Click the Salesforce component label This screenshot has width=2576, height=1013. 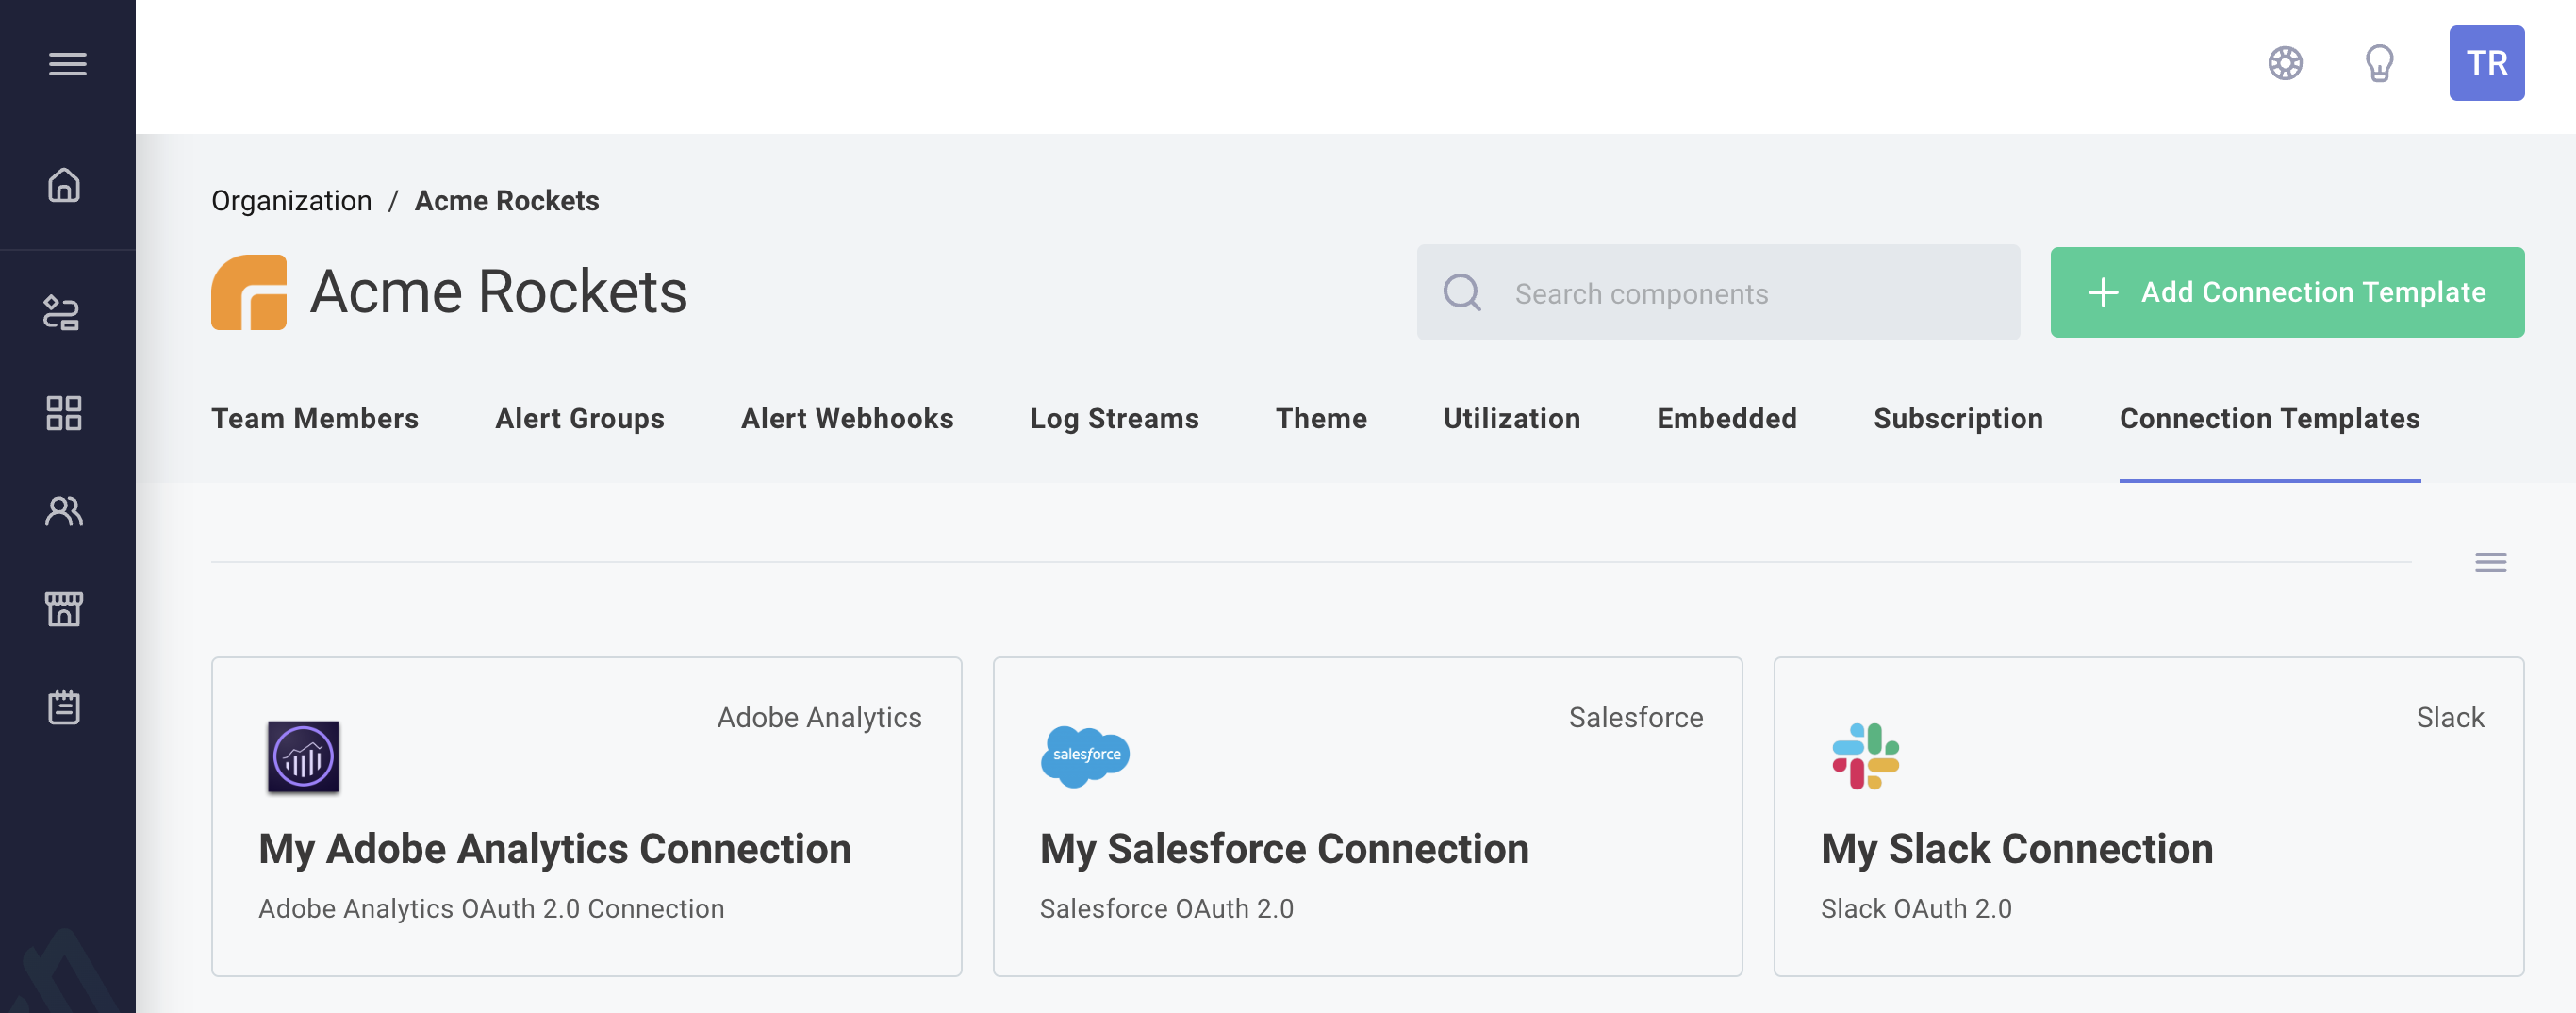pos(1635,718)
